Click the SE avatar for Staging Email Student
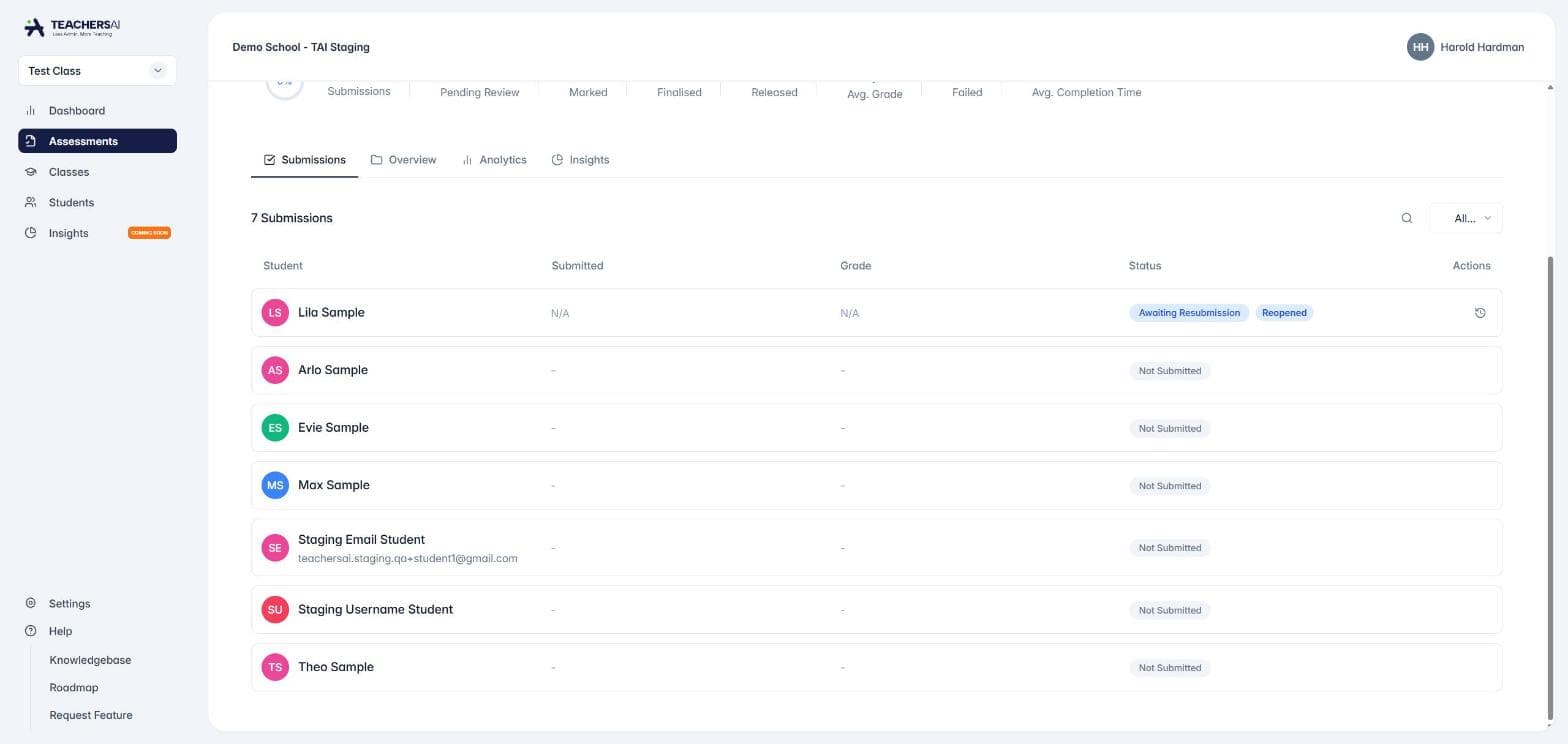 coord(275,548)
